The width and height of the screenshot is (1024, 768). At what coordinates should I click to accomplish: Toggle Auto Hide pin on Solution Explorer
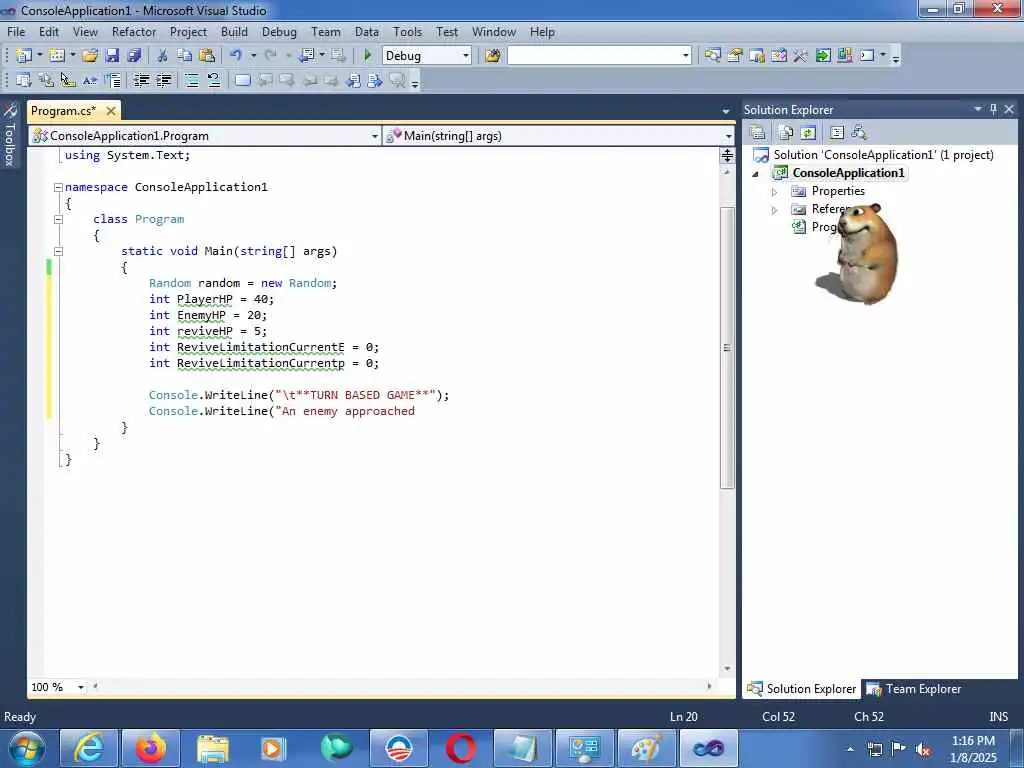[993, 110]
